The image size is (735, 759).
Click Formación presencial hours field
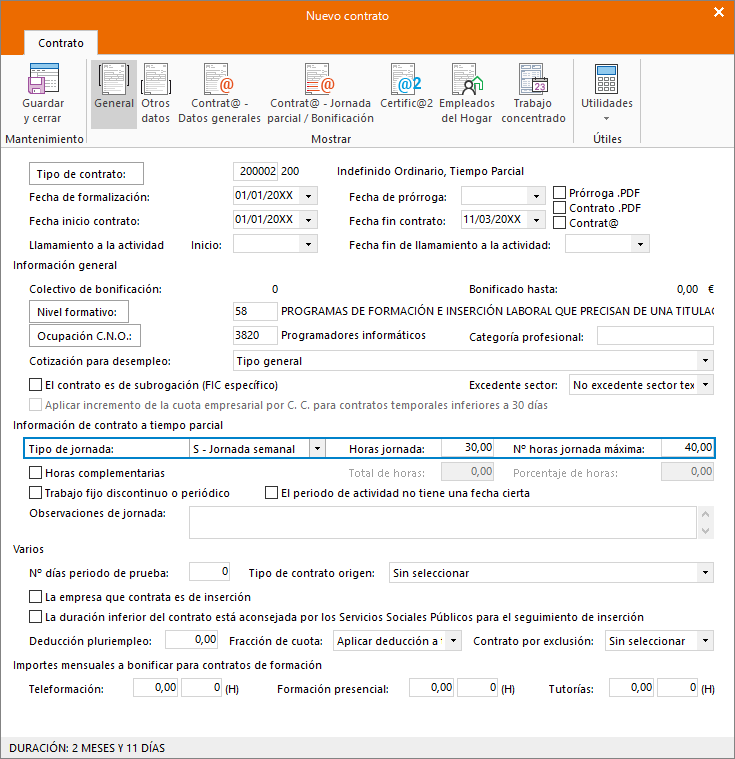pos(478,688)
